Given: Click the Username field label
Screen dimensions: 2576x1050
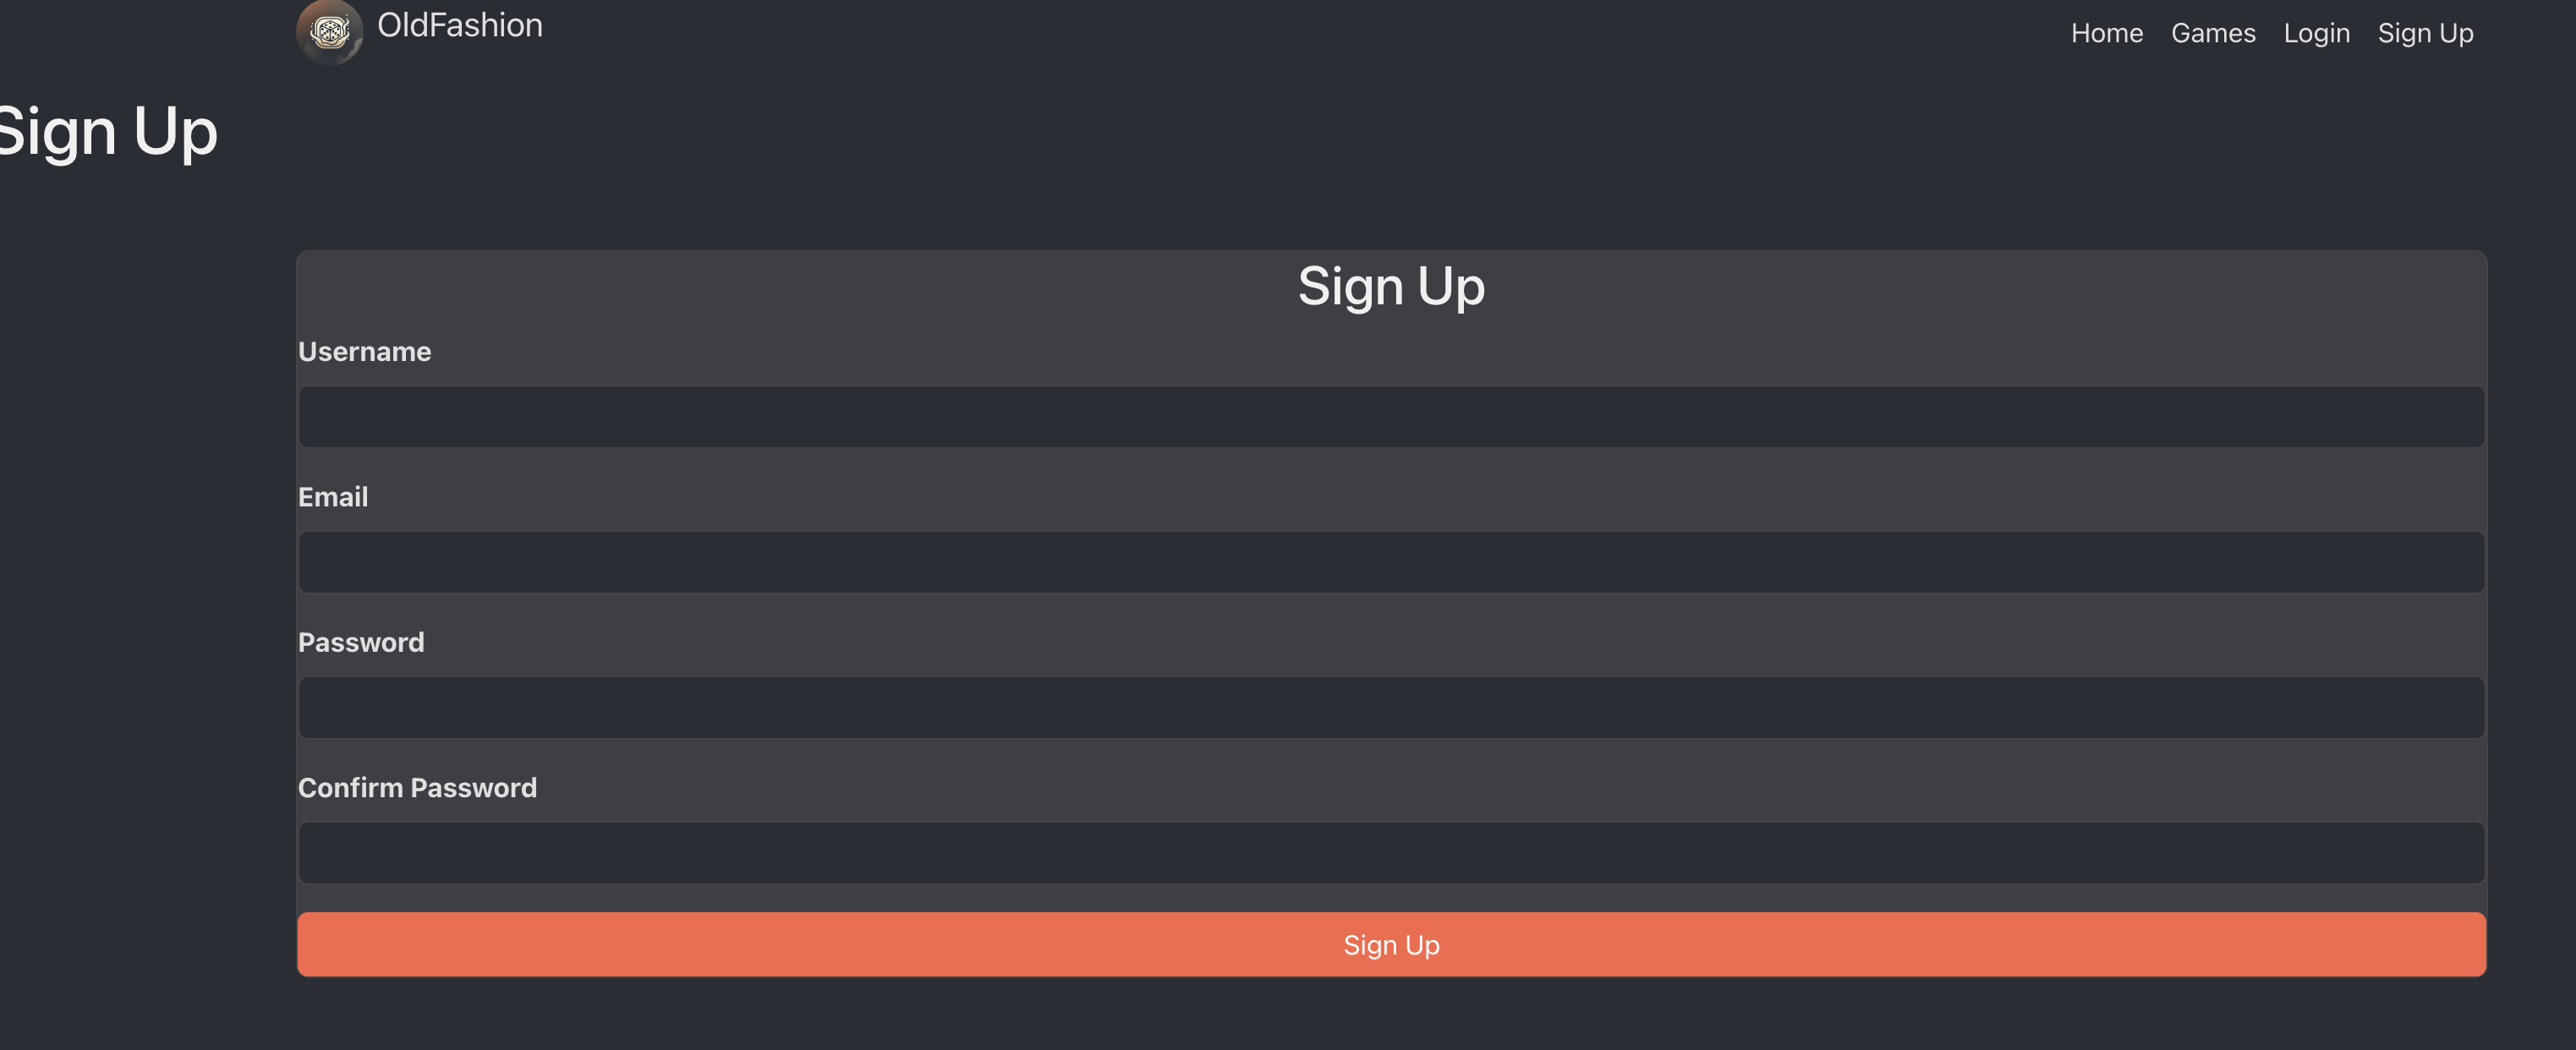Looking at the screenshot, I should tap(364, 352).
